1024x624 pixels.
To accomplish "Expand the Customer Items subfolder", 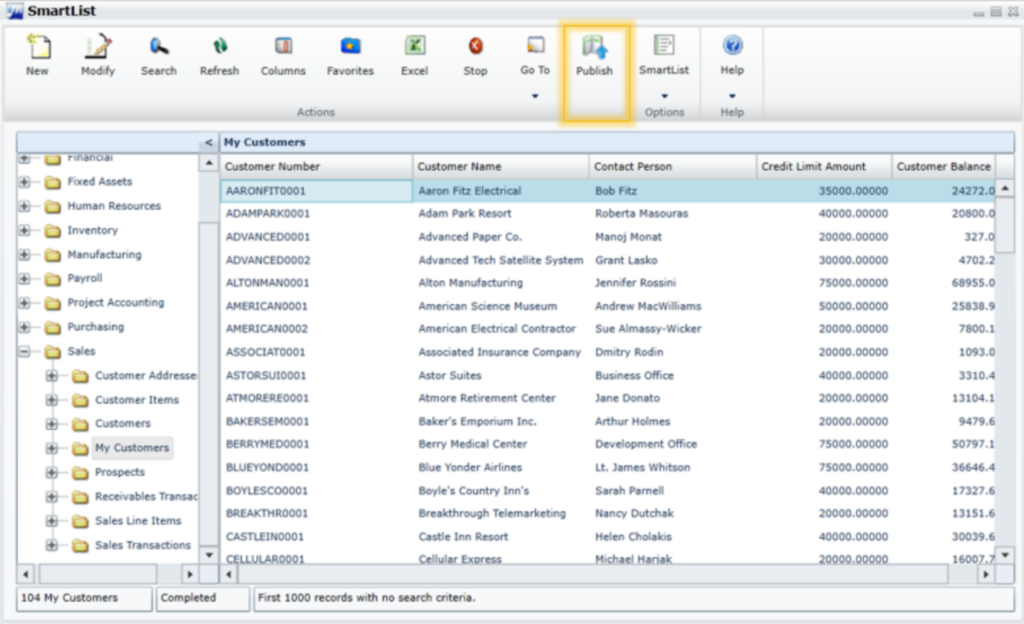I will pos(52,400).
